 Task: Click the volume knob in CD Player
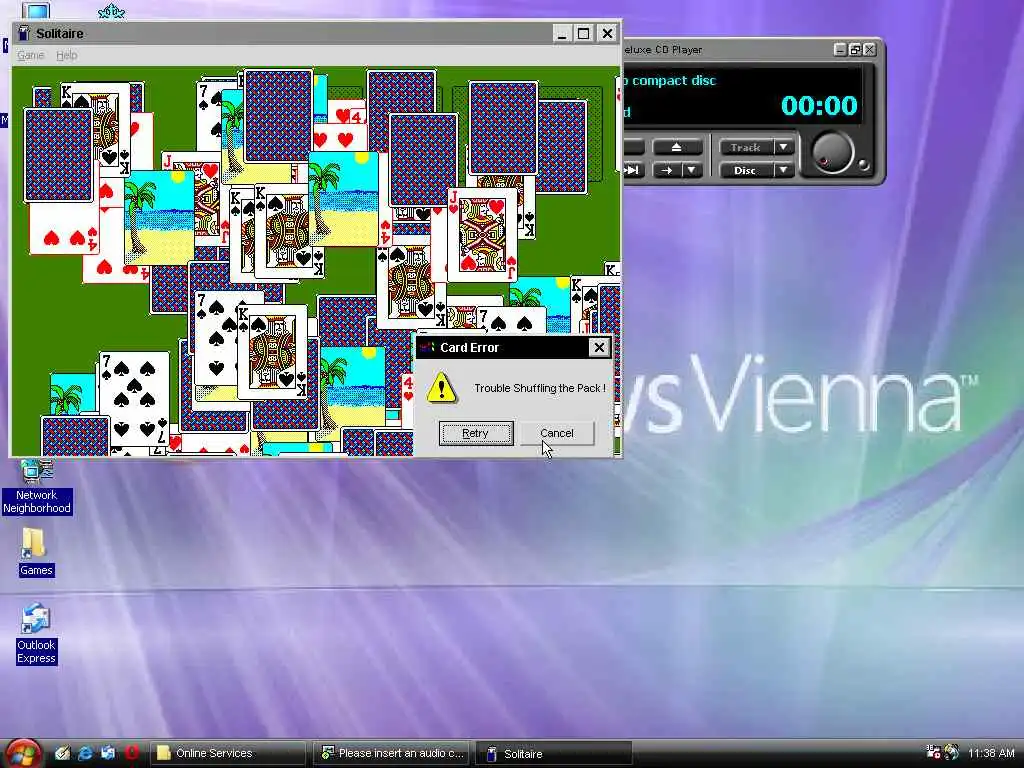tap(832, 153)
